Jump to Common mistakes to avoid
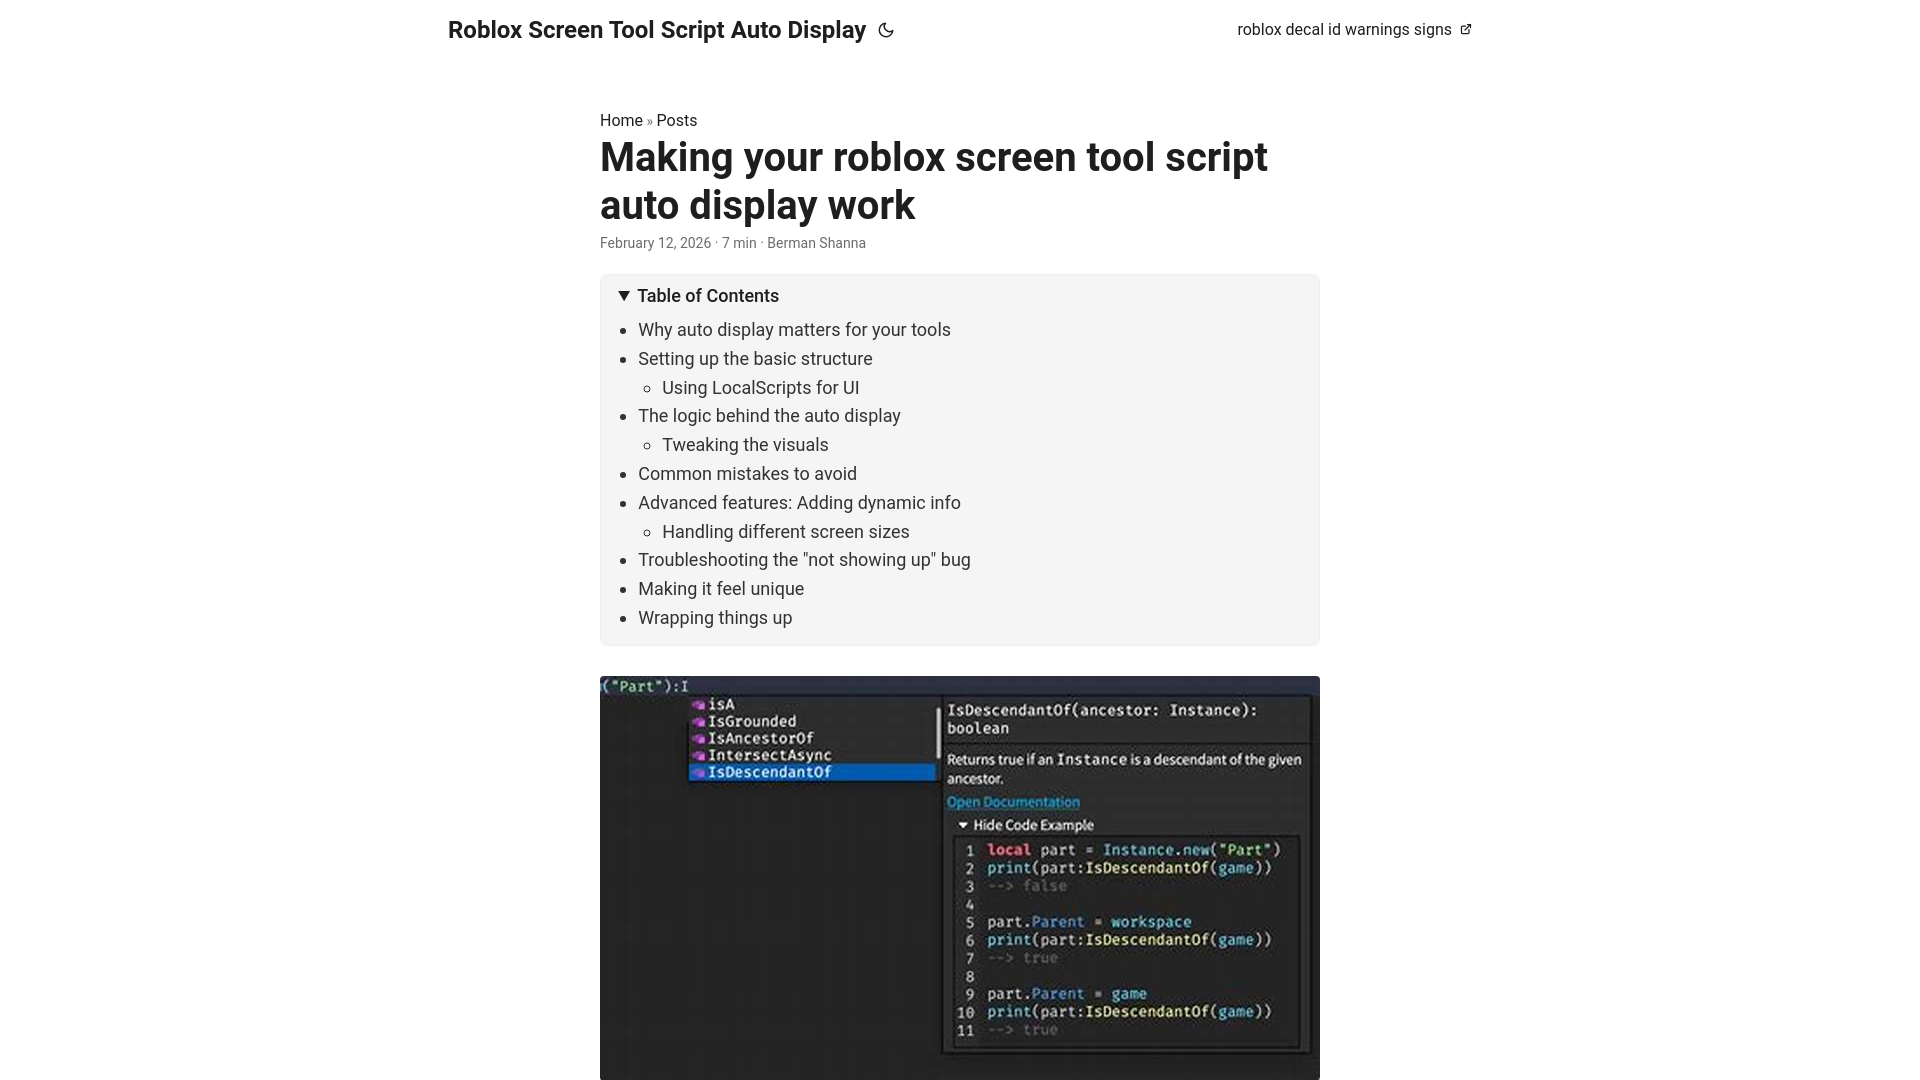The height and width of the screenshot is (1080, 1920). (x=747, y=474)
